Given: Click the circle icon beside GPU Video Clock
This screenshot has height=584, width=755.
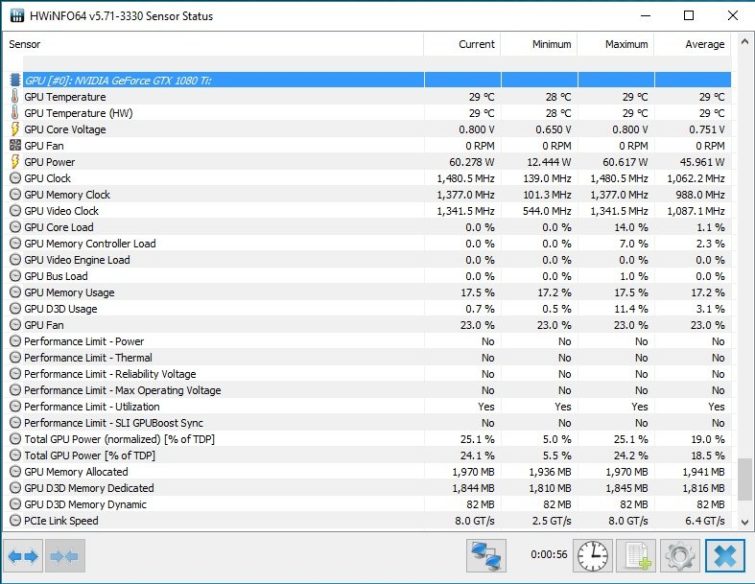Looking at the screenshot, I should point(15,211).
